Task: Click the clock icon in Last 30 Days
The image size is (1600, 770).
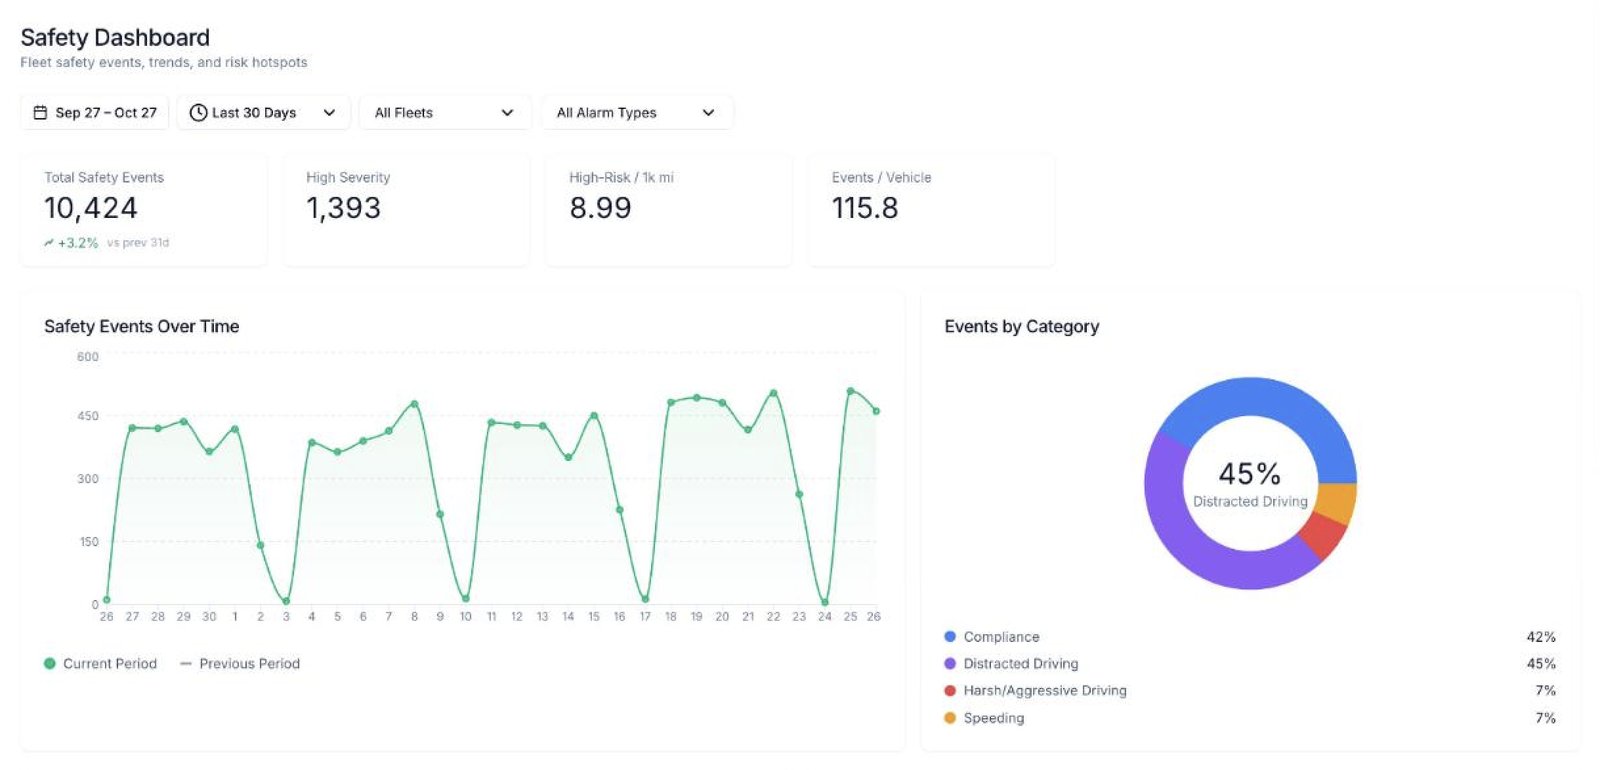Action: 198,113
